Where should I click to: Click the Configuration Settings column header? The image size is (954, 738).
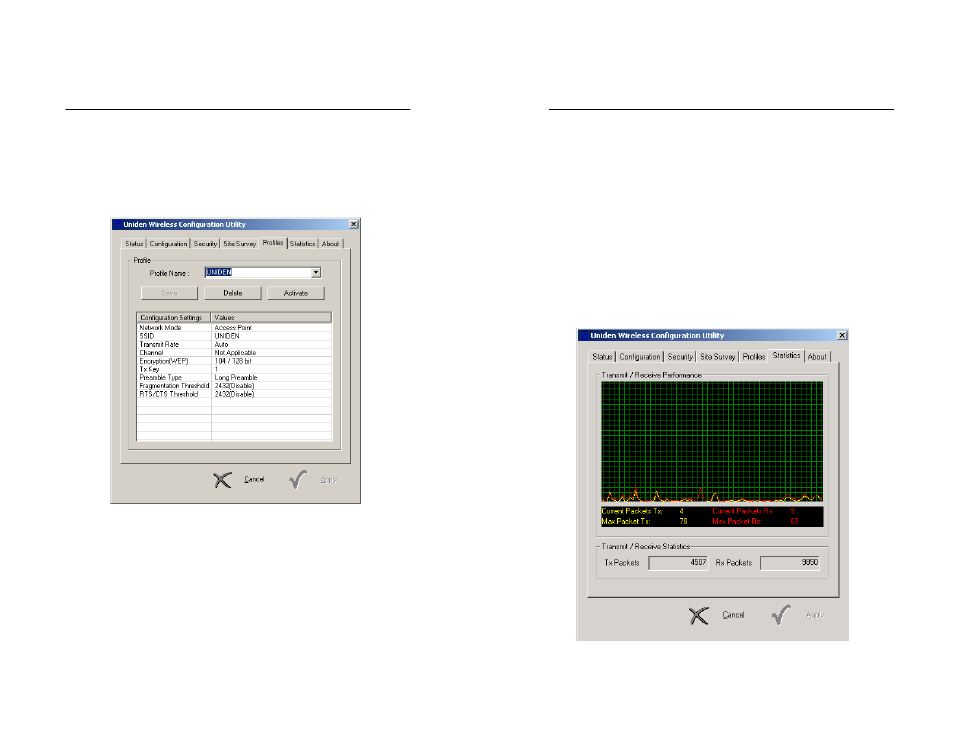(174, 318)
